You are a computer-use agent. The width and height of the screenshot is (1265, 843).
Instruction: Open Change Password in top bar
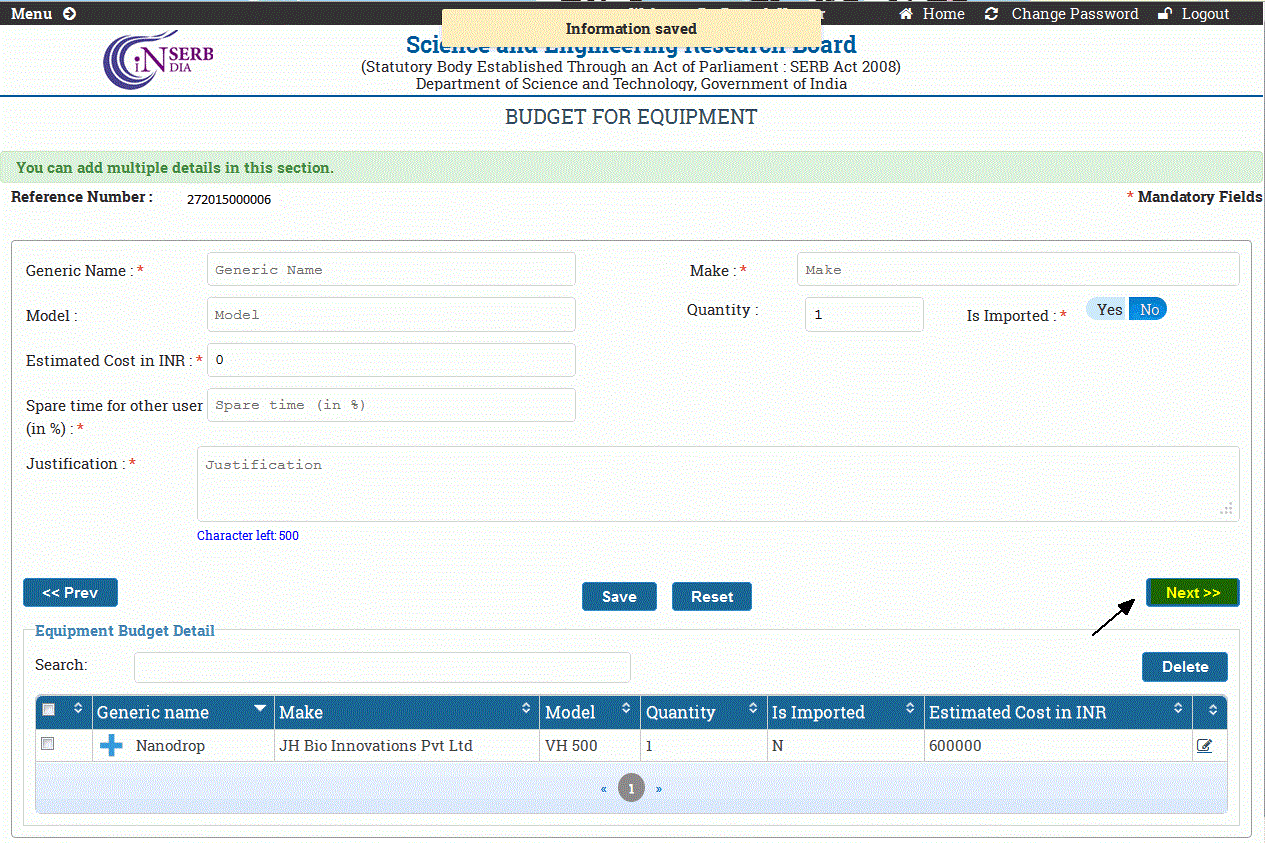pyautogui.click(x=1062, y=14)
